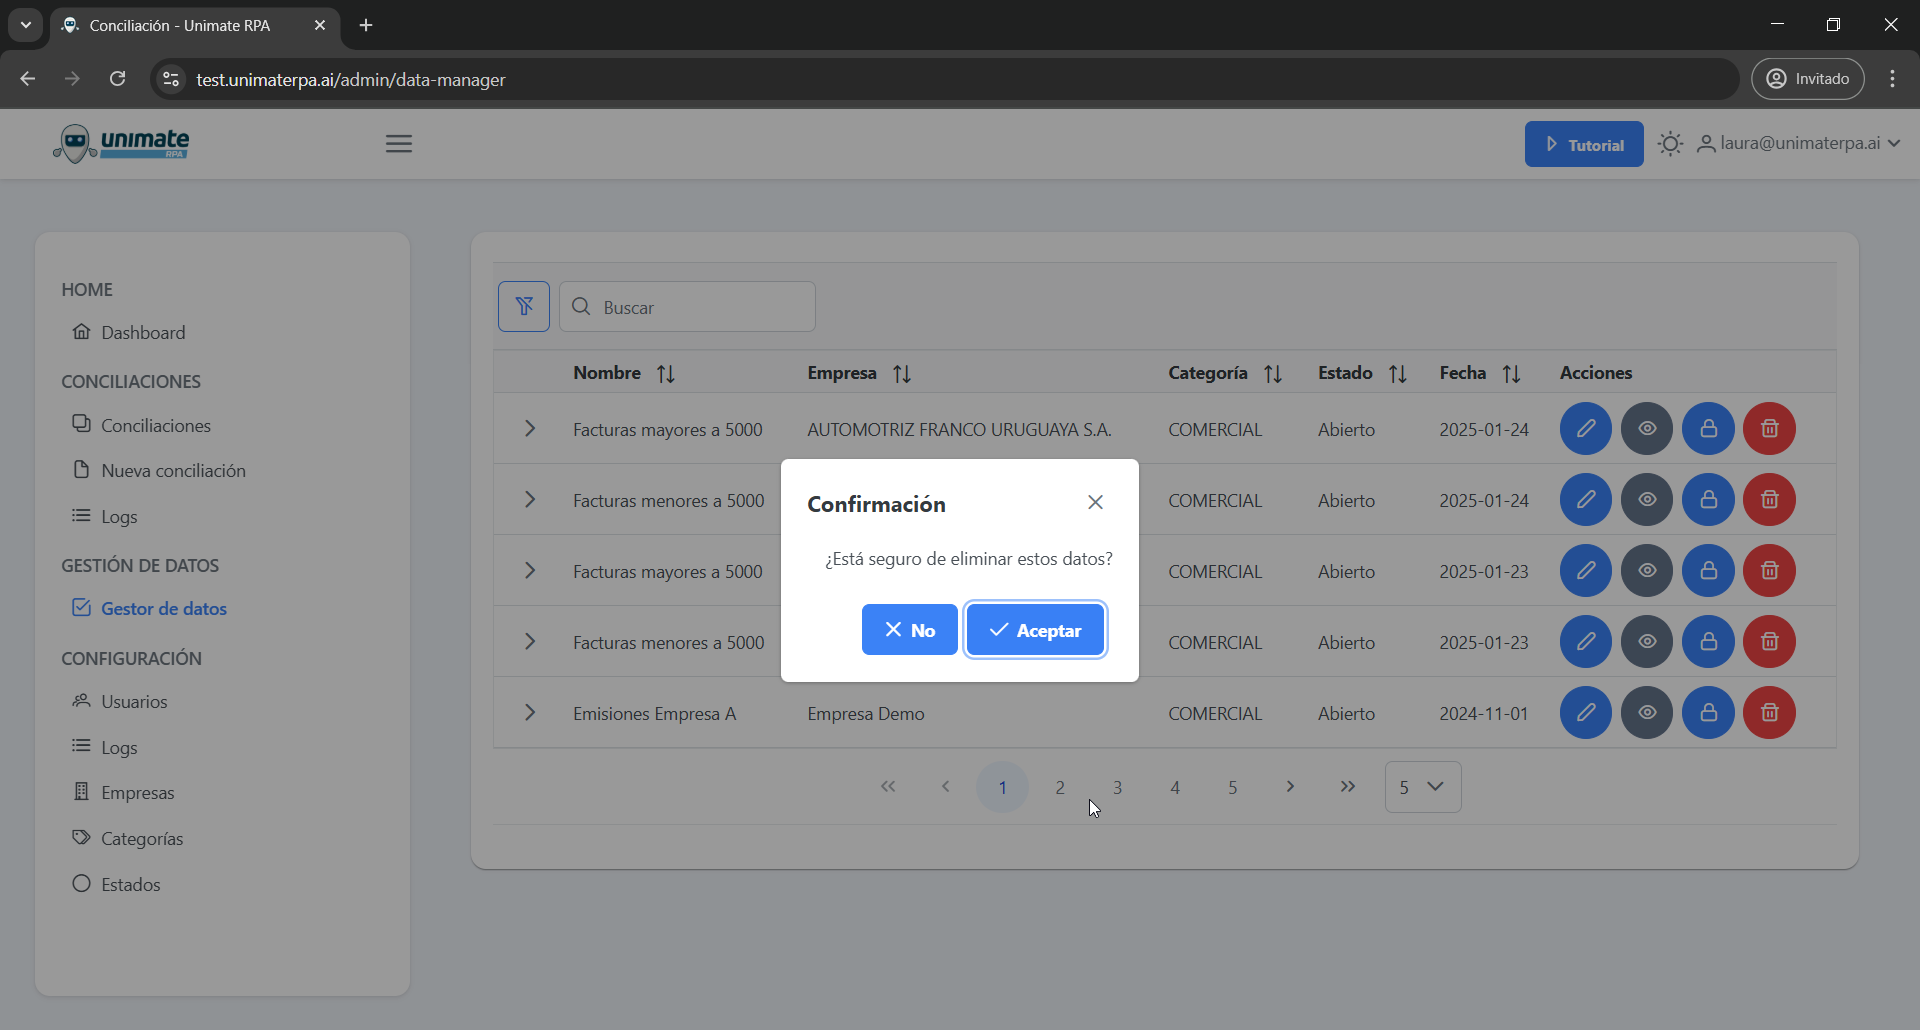This screenshot has width=1920, height=1030.
Task: Go to next page arrow
Action: [1290, 787]
